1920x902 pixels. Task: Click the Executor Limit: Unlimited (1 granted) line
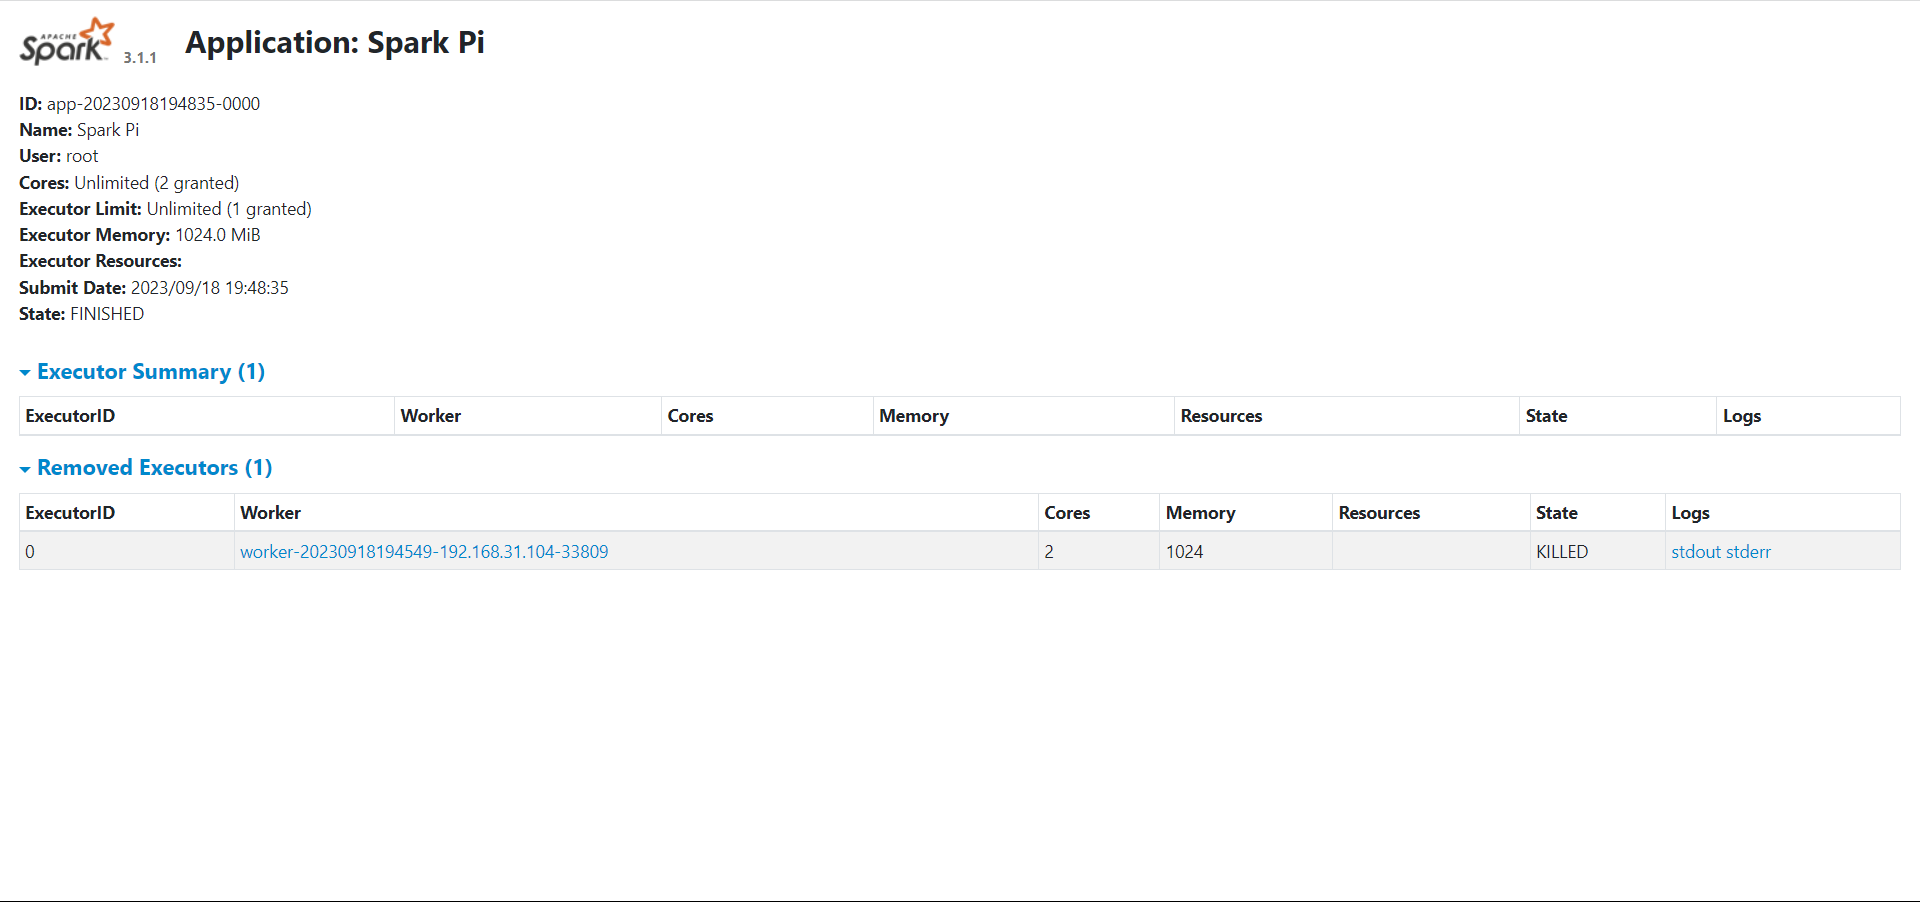(165, 209)
